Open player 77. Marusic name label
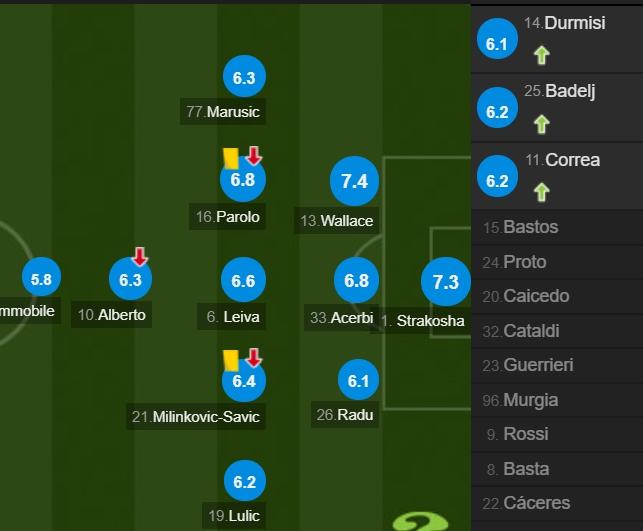 223,112
